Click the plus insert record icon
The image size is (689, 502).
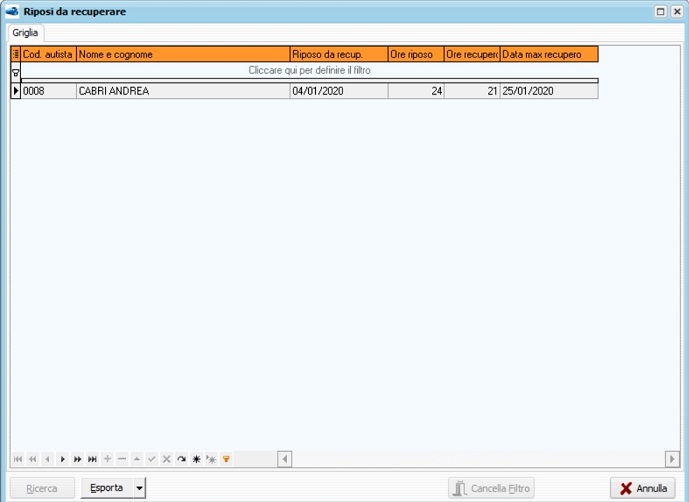click(x=107, y=459)
